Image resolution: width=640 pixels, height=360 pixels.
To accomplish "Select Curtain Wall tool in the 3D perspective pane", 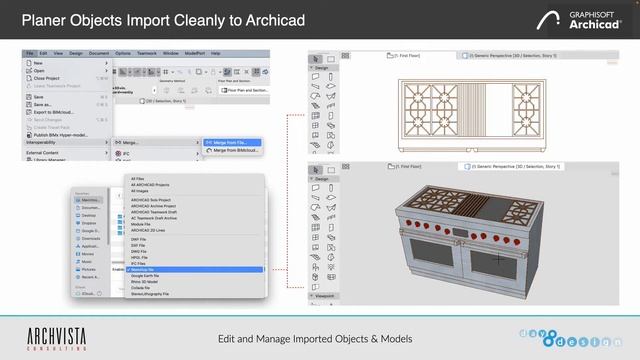I will pyautogui.click(x=315, y=227).
